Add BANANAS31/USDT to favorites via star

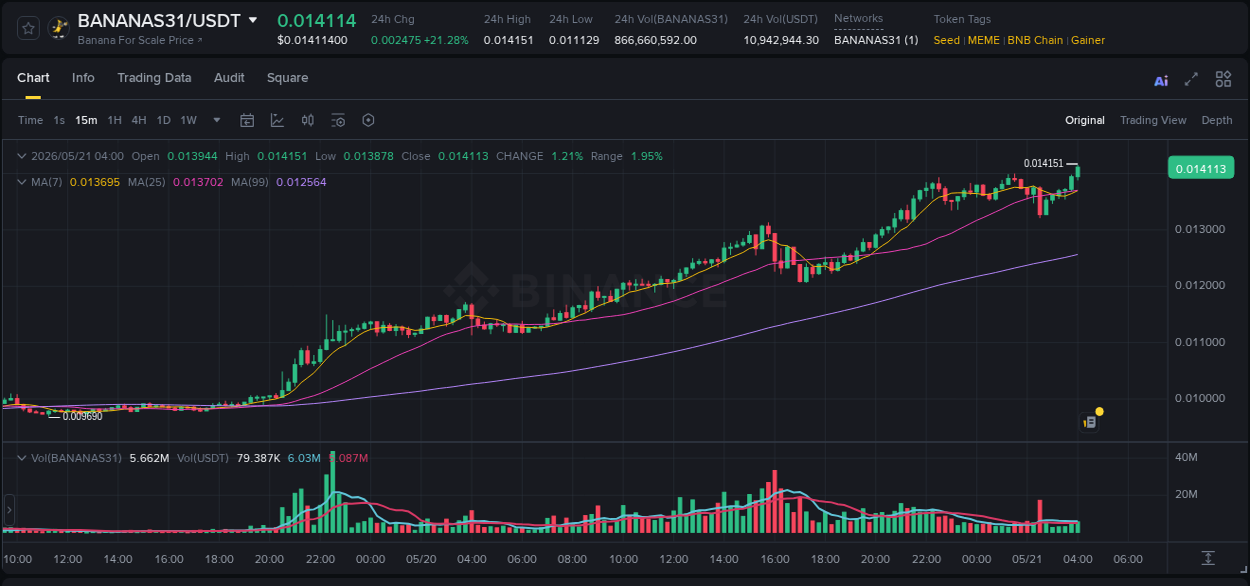click(29, 28)
